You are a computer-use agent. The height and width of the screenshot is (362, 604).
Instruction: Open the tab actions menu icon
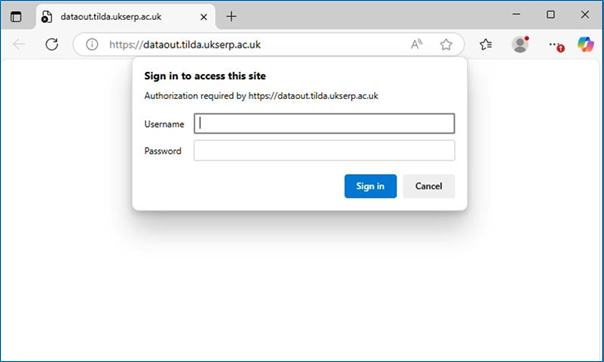16,17
